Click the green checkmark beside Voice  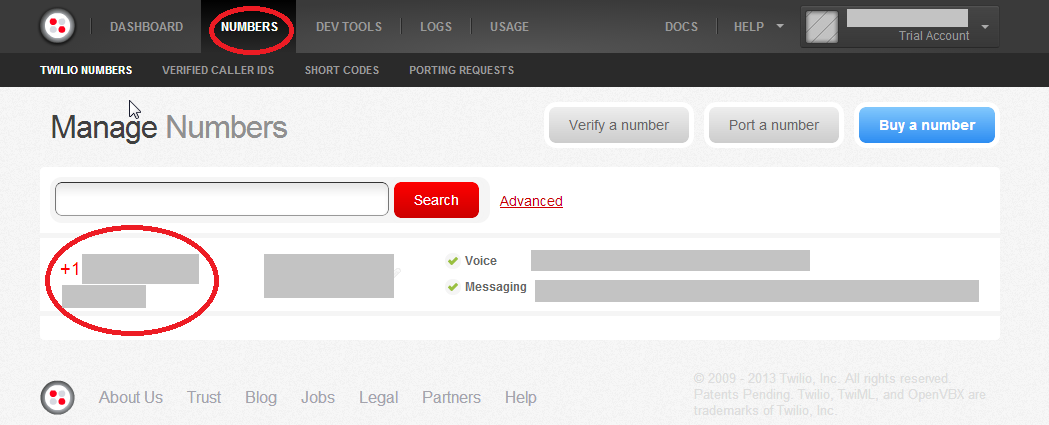453,260
